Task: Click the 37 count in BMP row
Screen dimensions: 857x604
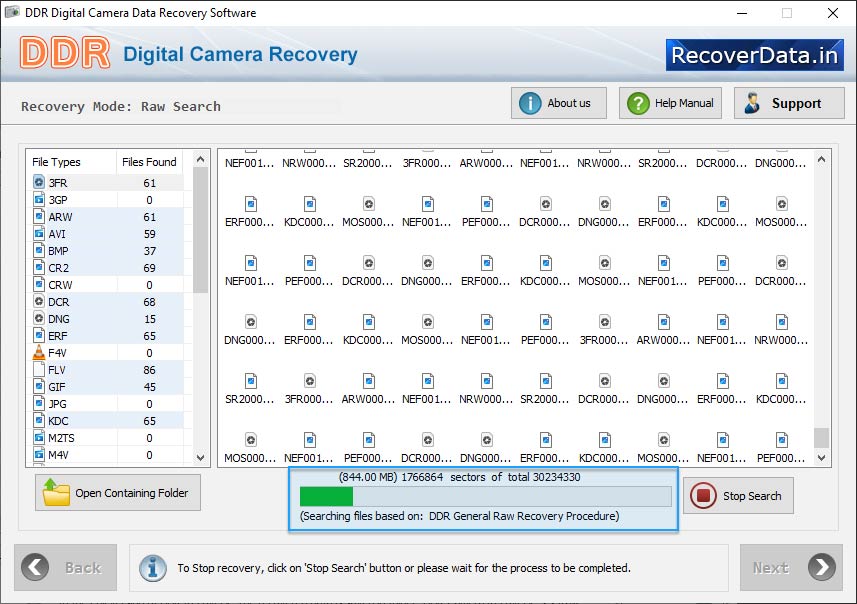Action: (149, 251)
